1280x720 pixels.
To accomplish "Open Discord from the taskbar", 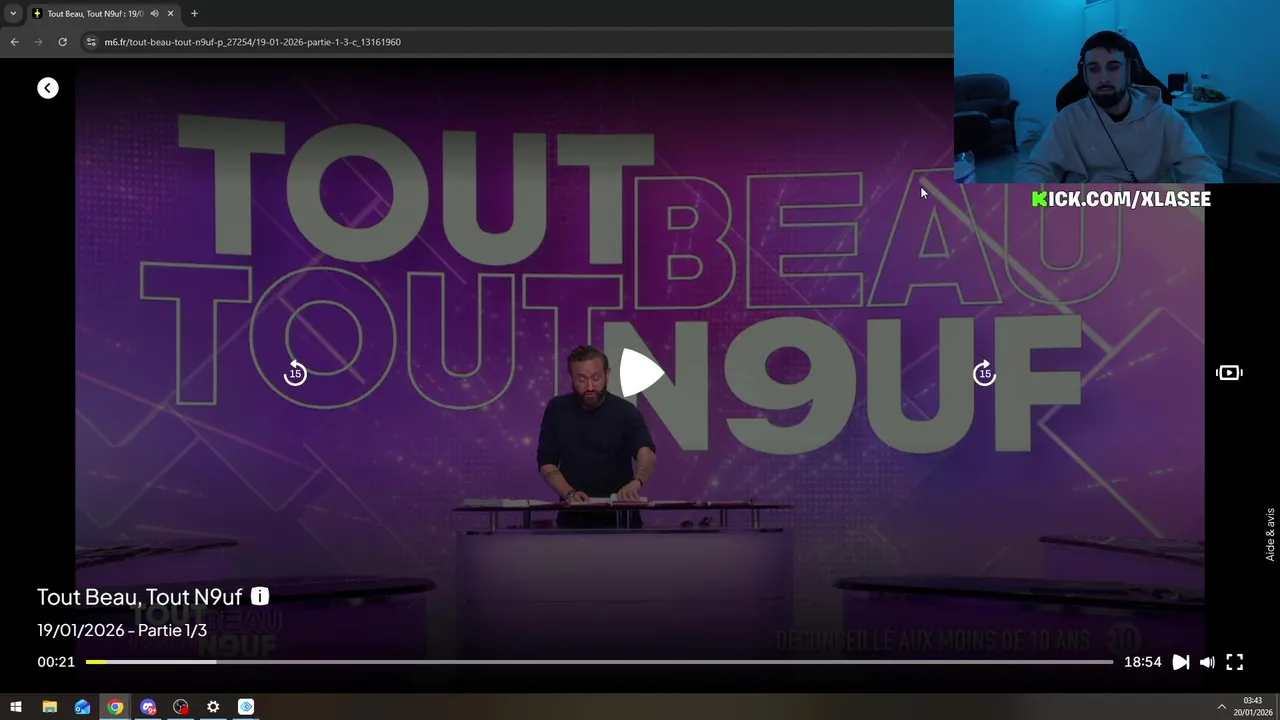I will (148, 707).
